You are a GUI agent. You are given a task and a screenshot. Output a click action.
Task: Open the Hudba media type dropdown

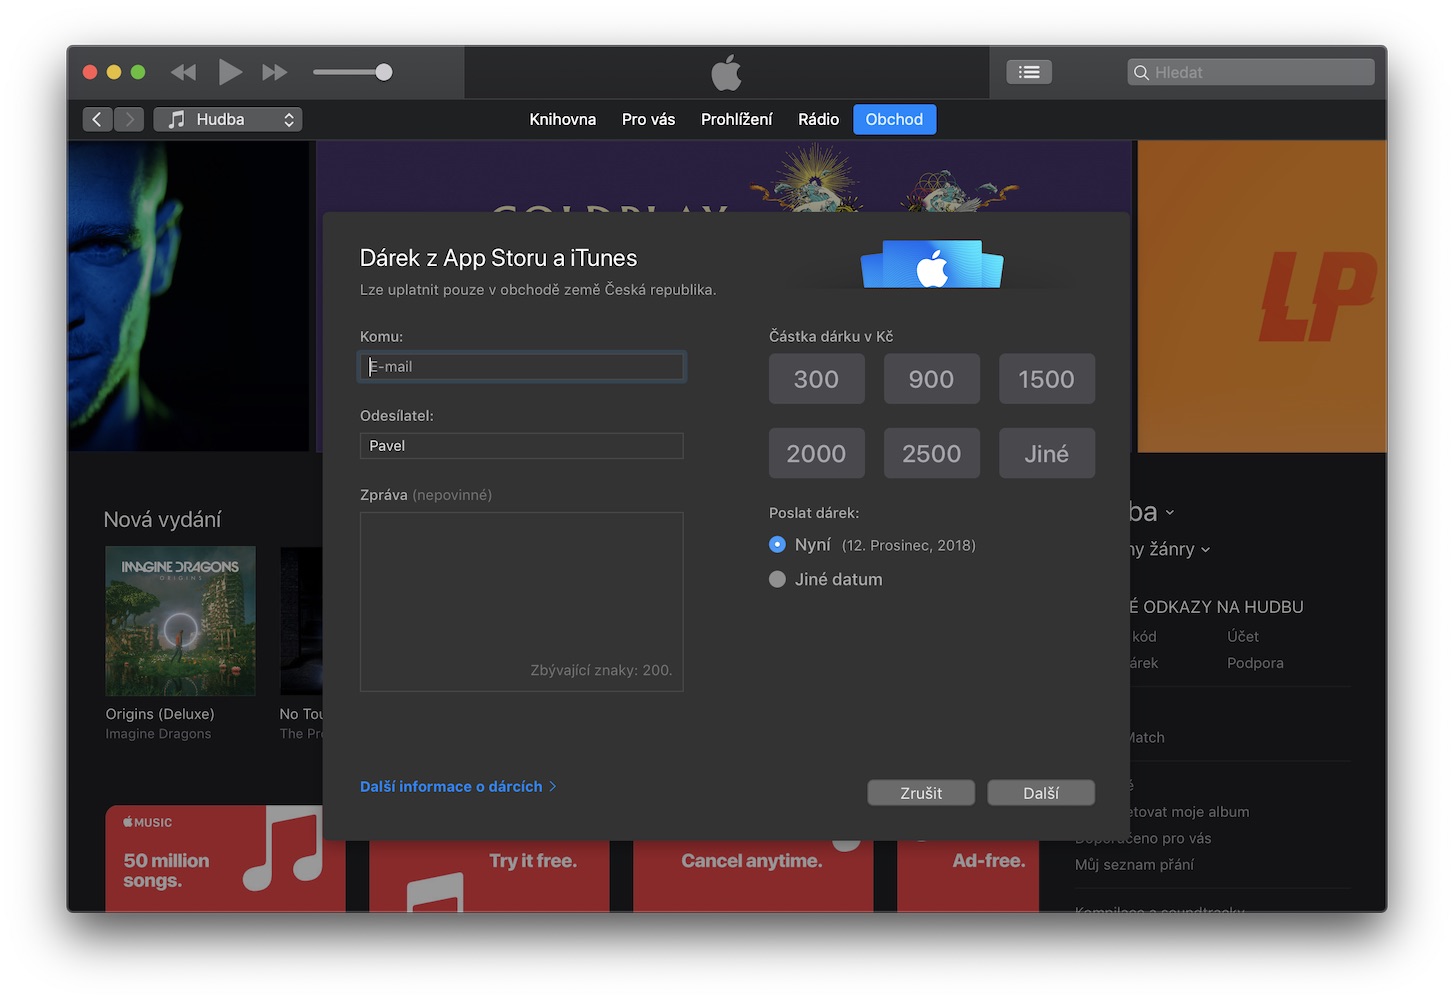click(x=228, y=119)
